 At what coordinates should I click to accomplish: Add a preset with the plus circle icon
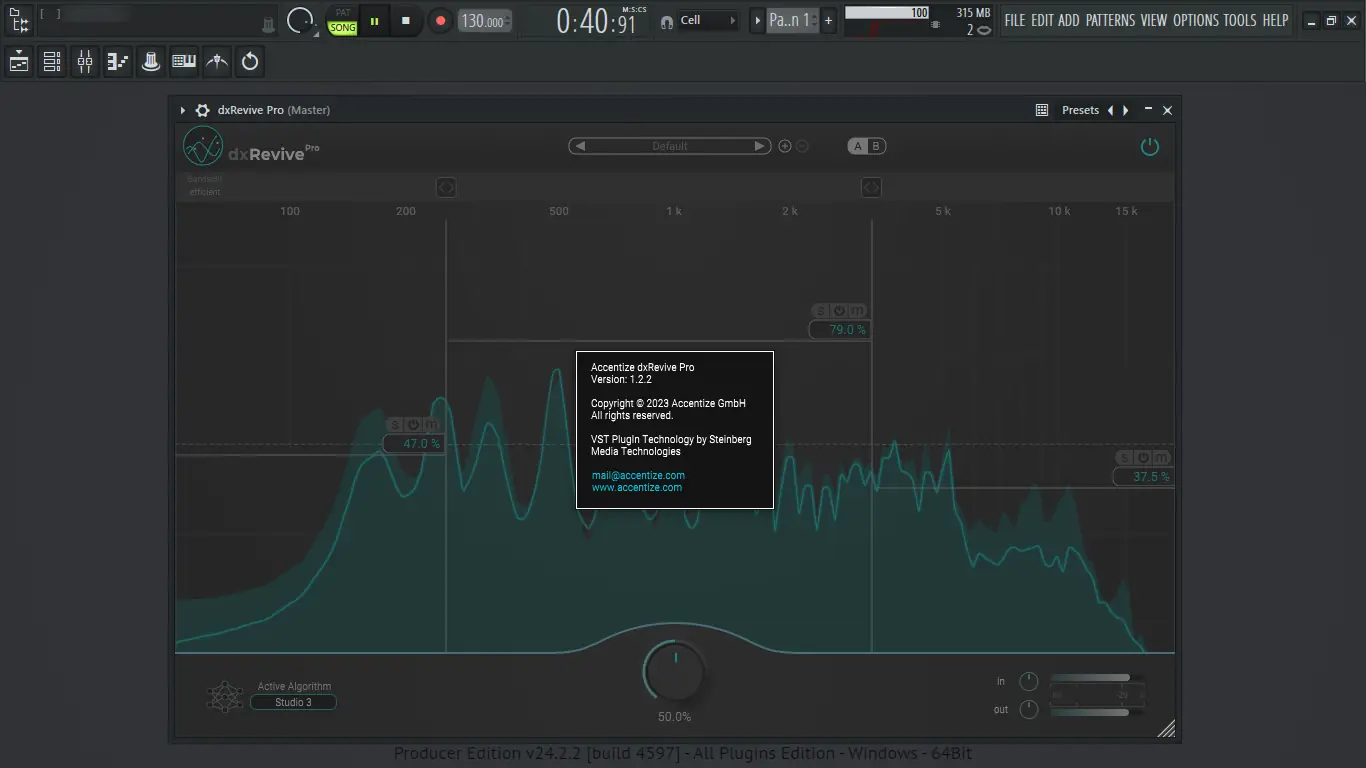[x=785, y=146]
